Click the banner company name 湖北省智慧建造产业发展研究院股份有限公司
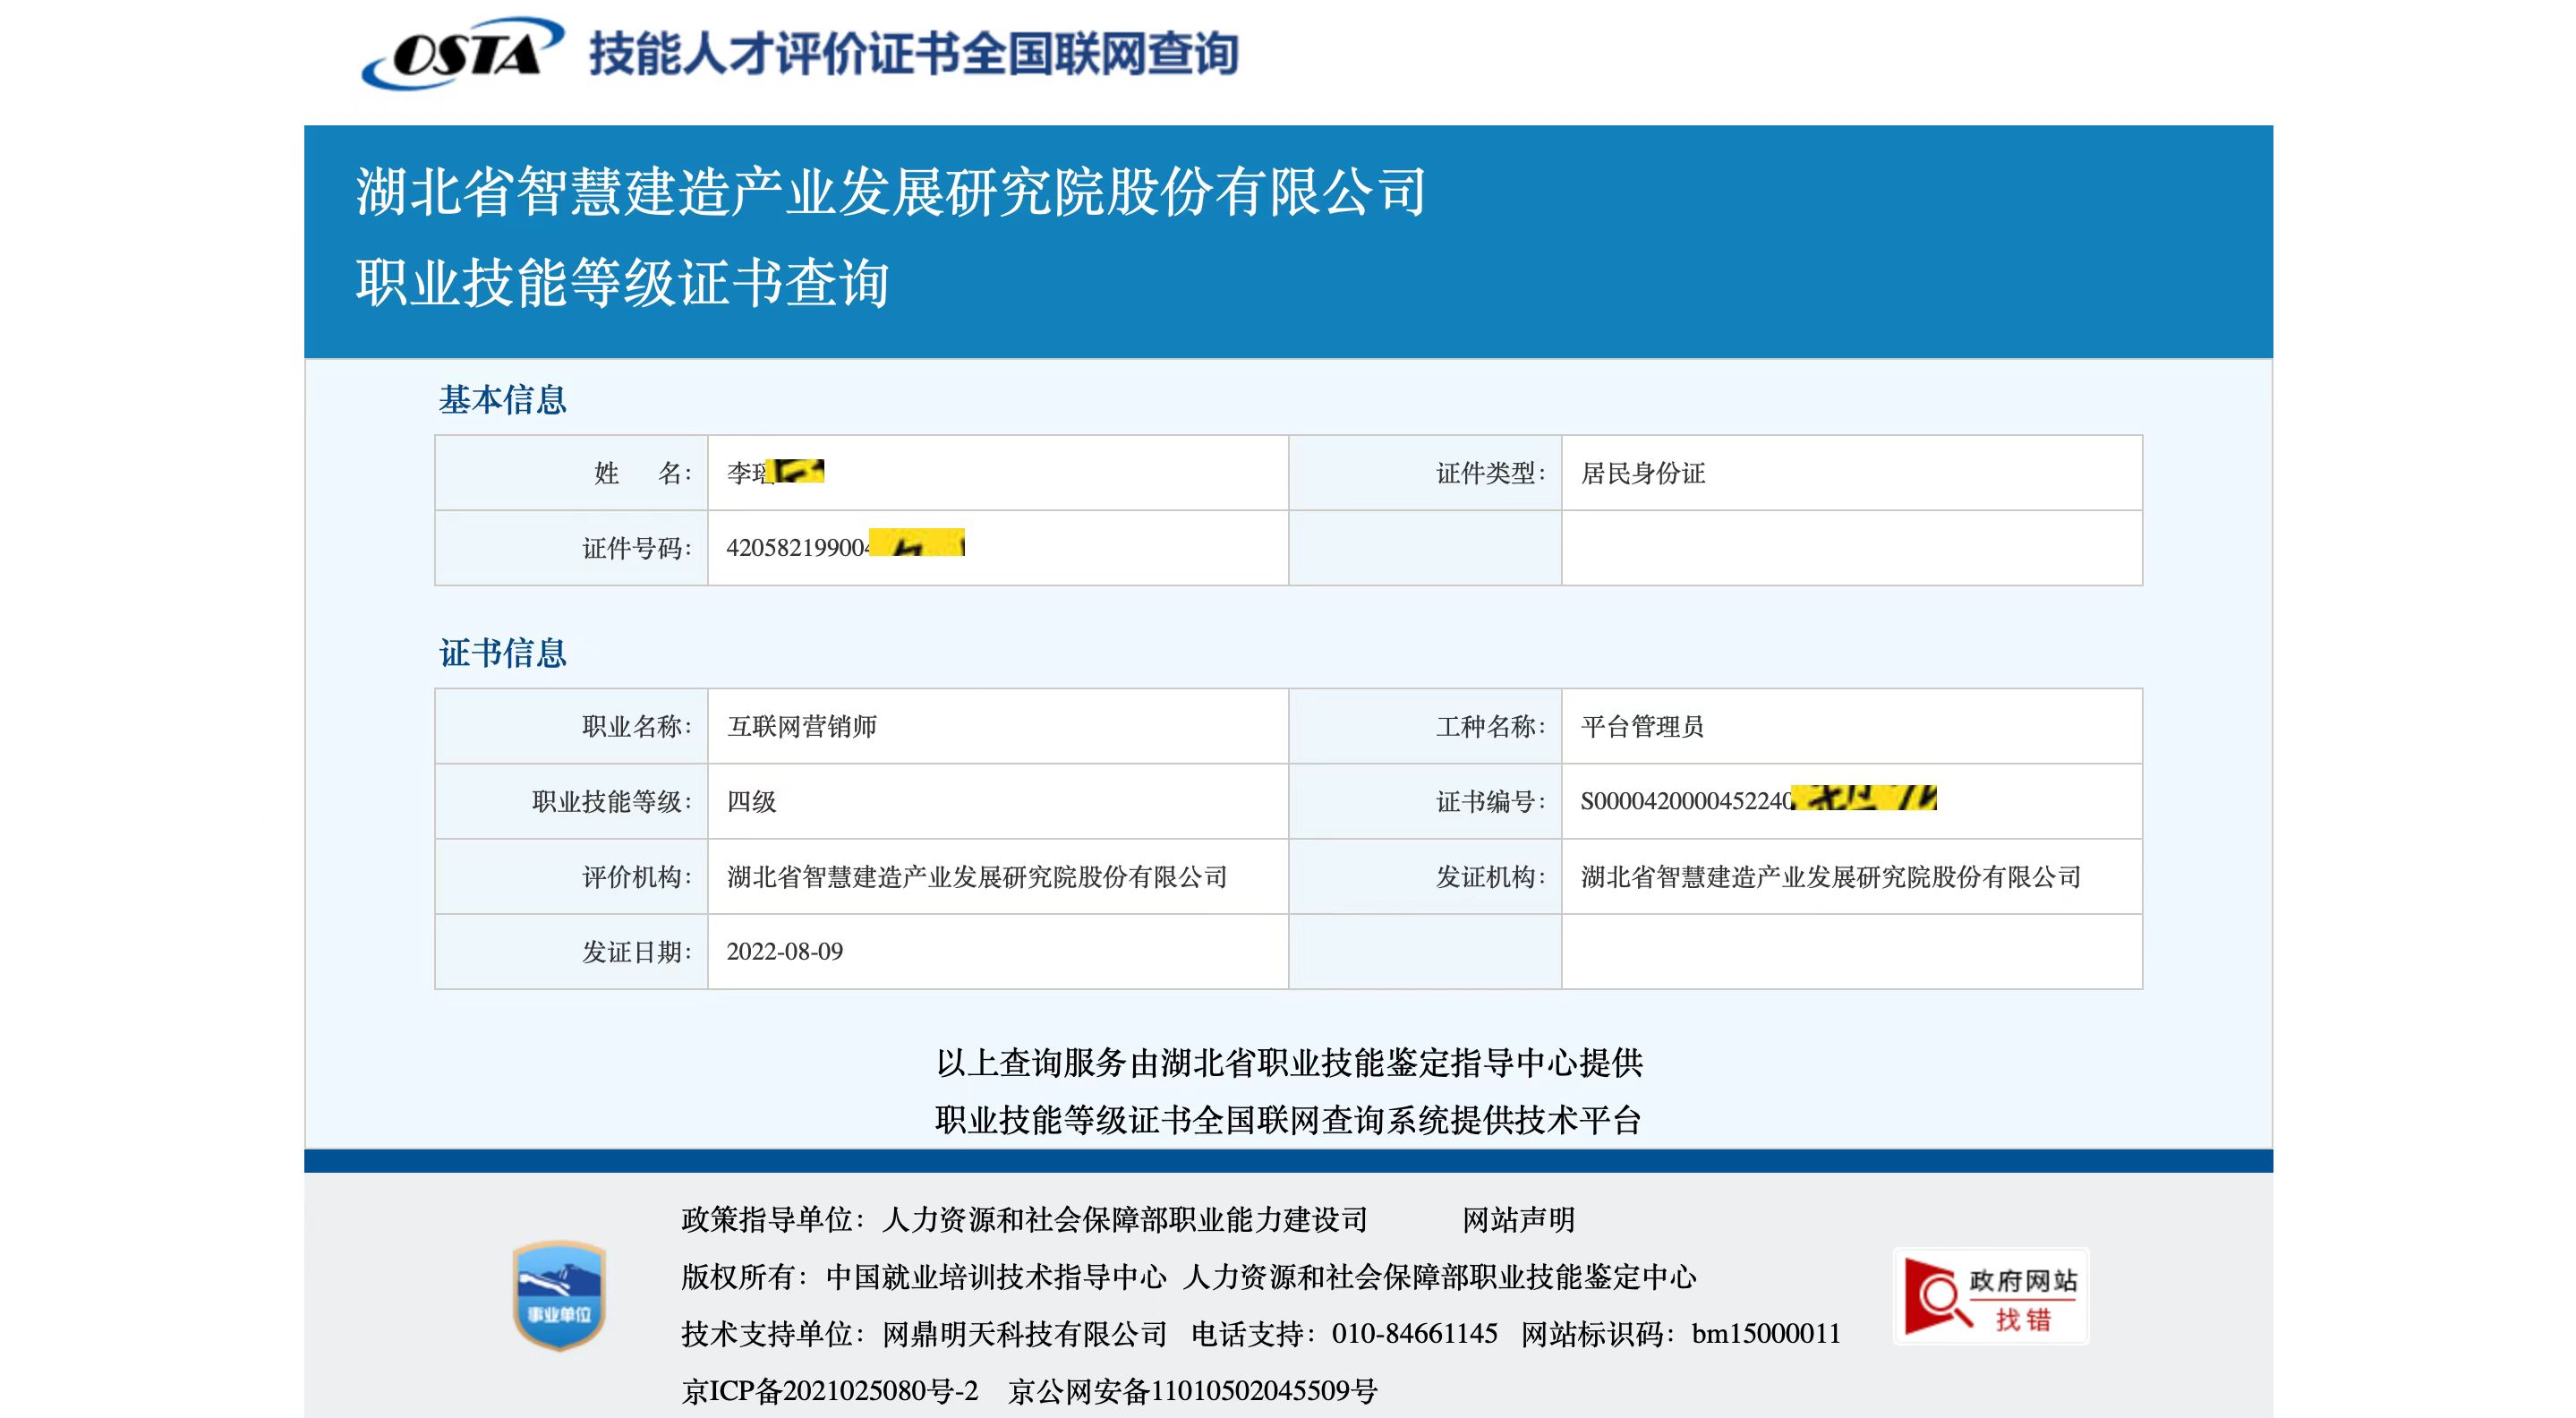2576x1418 pixels. 891,191
